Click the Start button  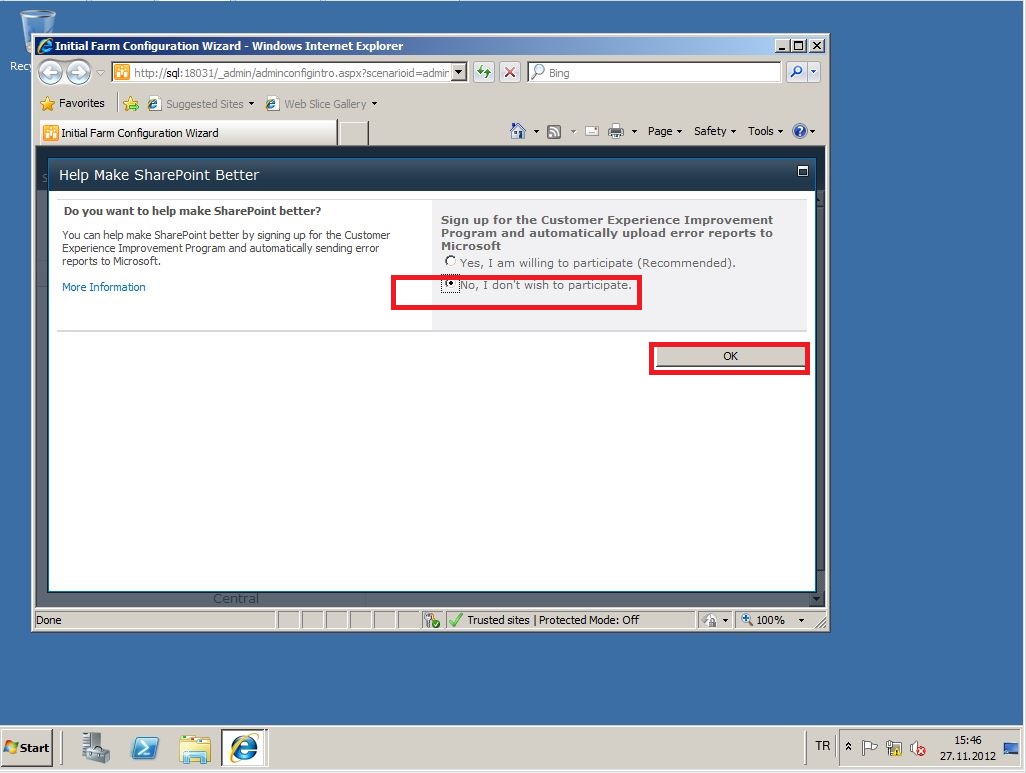point(27,747)
